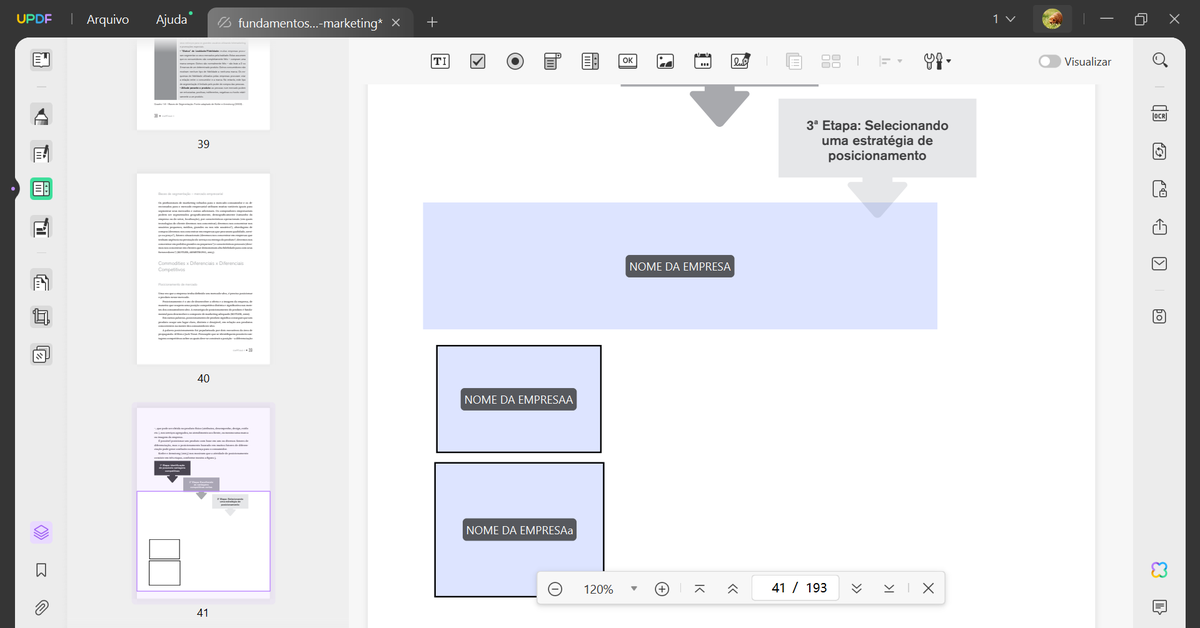Open the UPDF AI assistant icon
This screenshot has height=628, width=1200.
pyautogui.click(x=1160, y=570)
